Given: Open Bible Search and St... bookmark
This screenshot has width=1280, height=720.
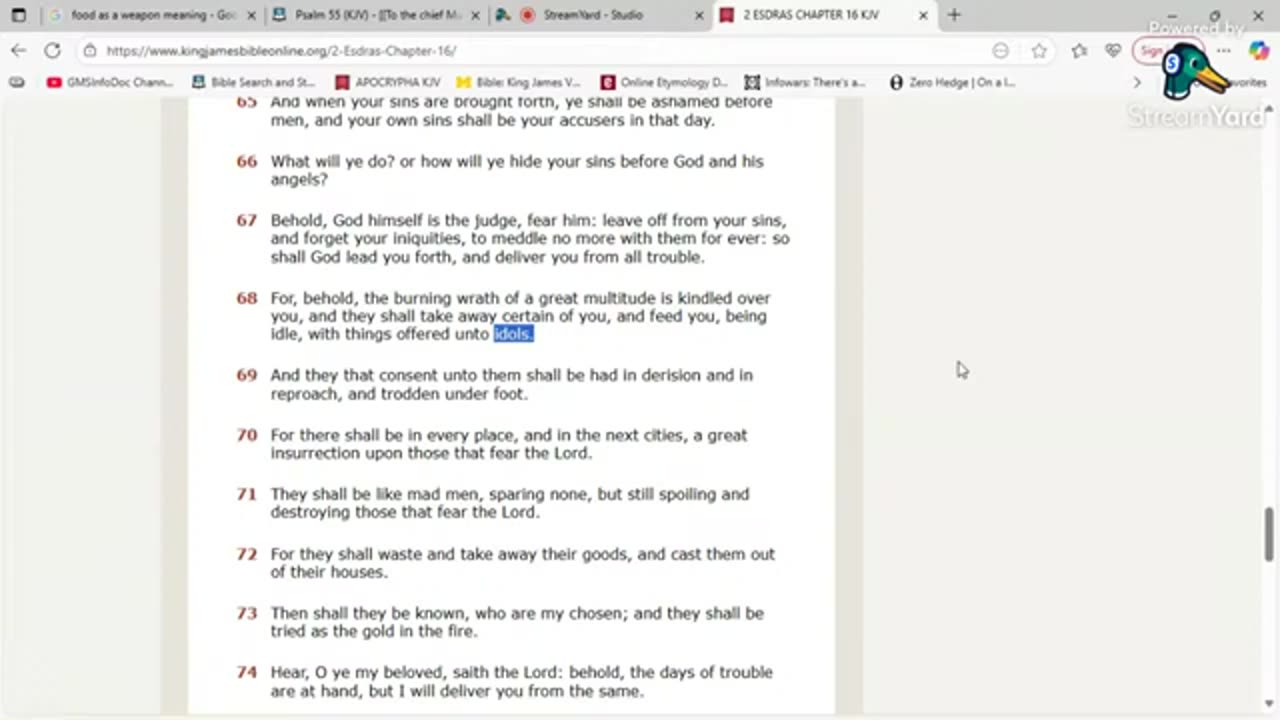Looking at the screenshot, I should 253,82.
